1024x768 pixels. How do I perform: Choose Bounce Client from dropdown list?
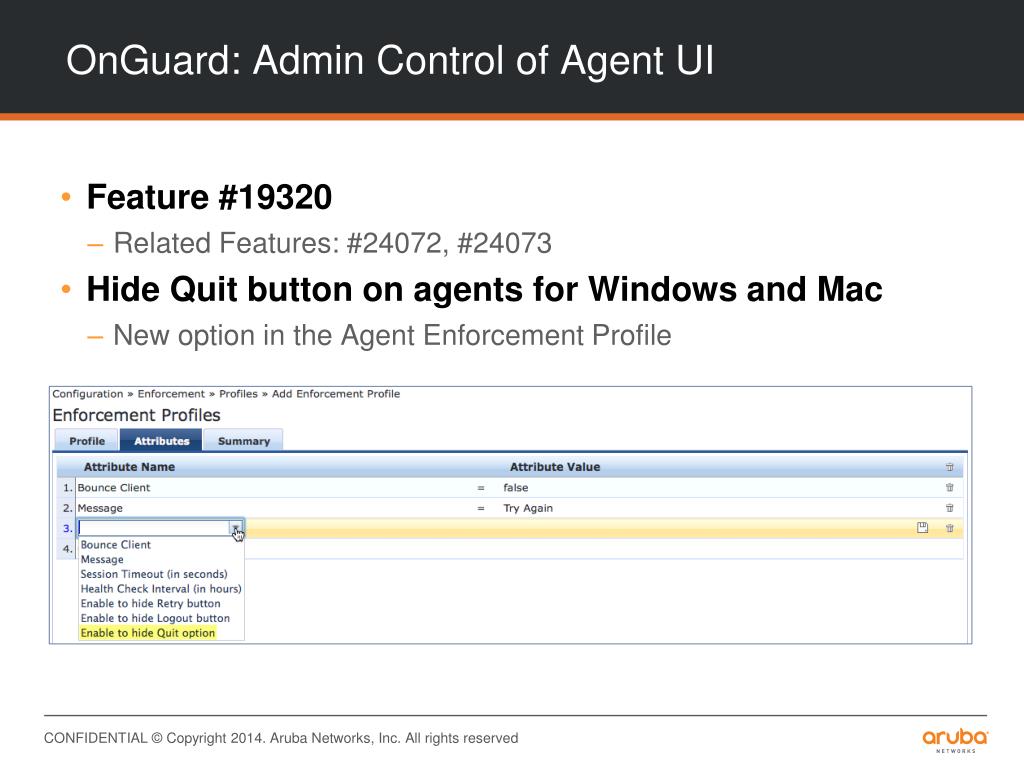click(x=116, y=545)
